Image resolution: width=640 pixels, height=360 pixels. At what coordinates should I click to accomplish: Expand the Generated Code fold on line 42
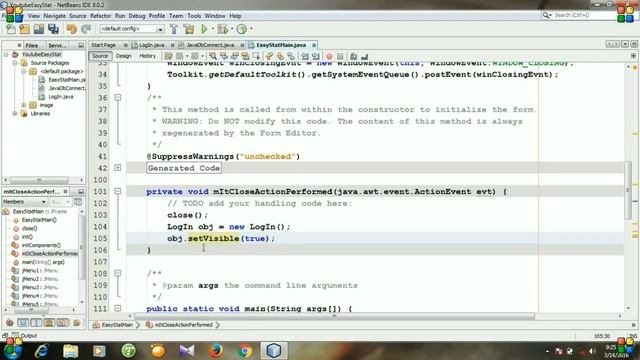tap(118, 168)
